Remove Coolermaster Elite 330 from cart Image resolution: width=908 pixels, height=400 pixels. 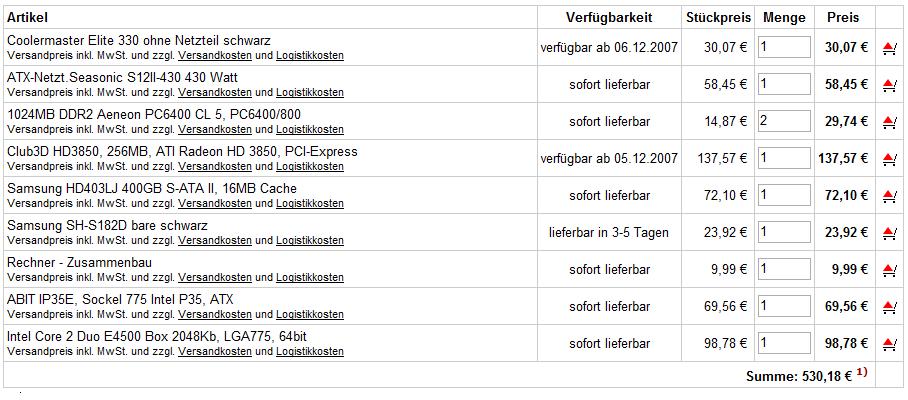pyautogui.click(x=889, y=48)
